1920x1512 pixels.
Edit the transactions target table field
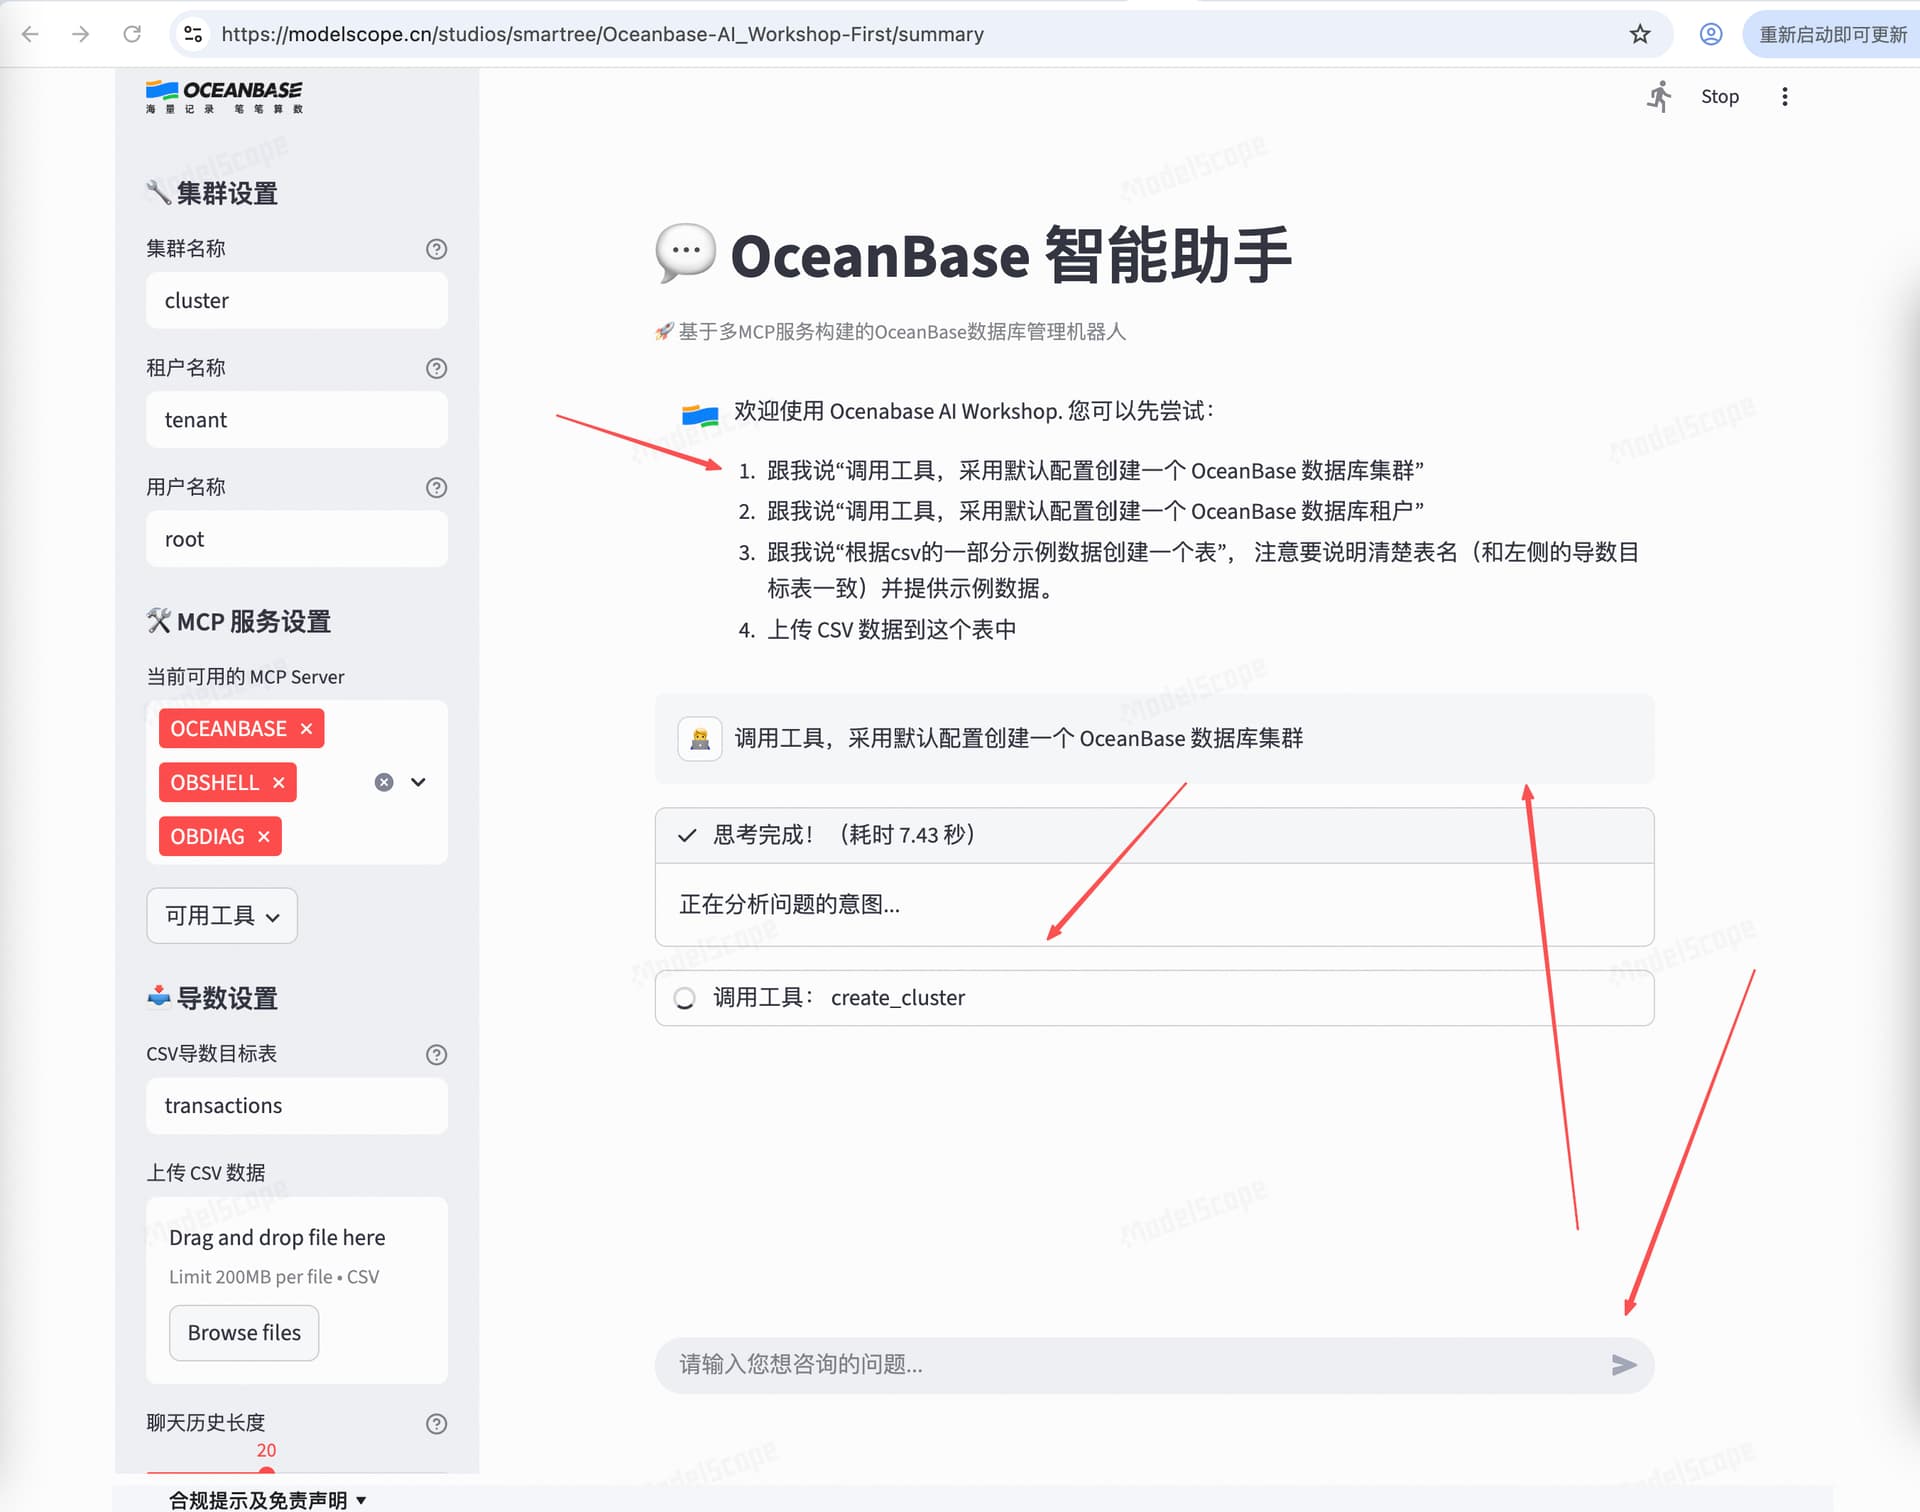click(x=297, y=1106)
